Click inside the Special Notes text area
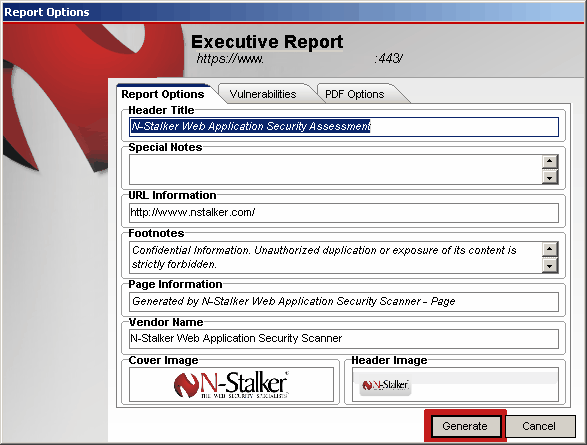The width and height of the screenshot is (587, 445). [335, 170]
